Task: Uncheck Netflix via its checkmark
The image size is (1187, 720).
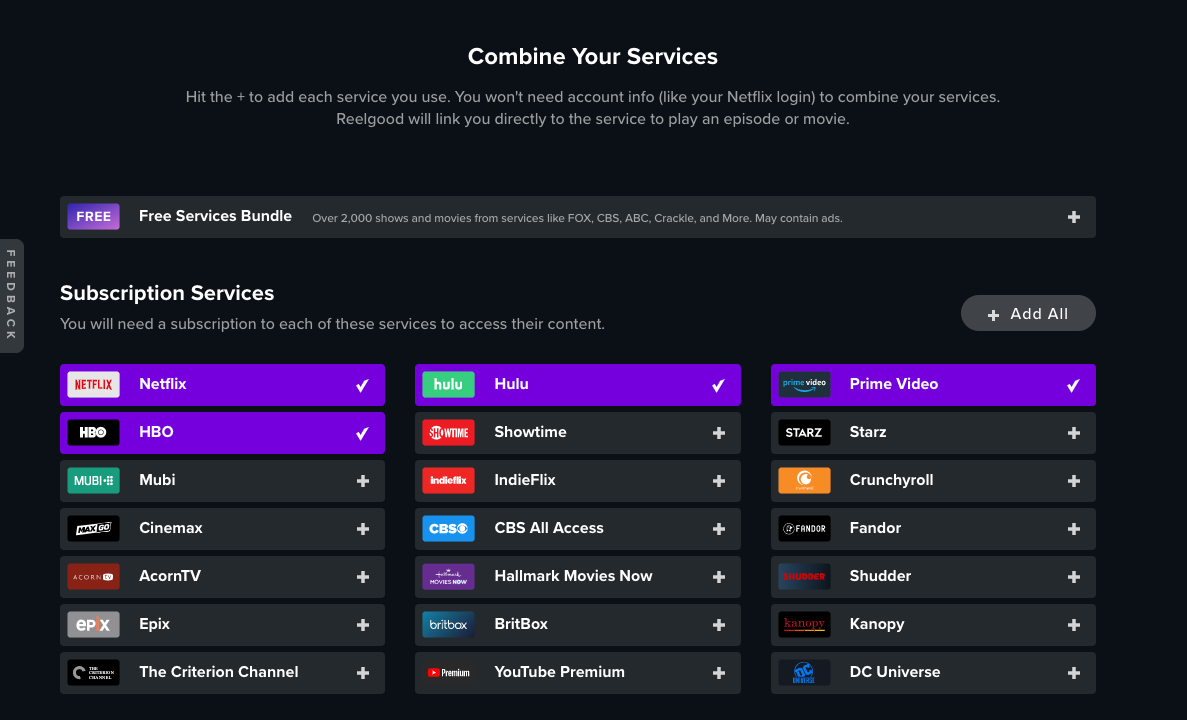Action: coord(363,385)
